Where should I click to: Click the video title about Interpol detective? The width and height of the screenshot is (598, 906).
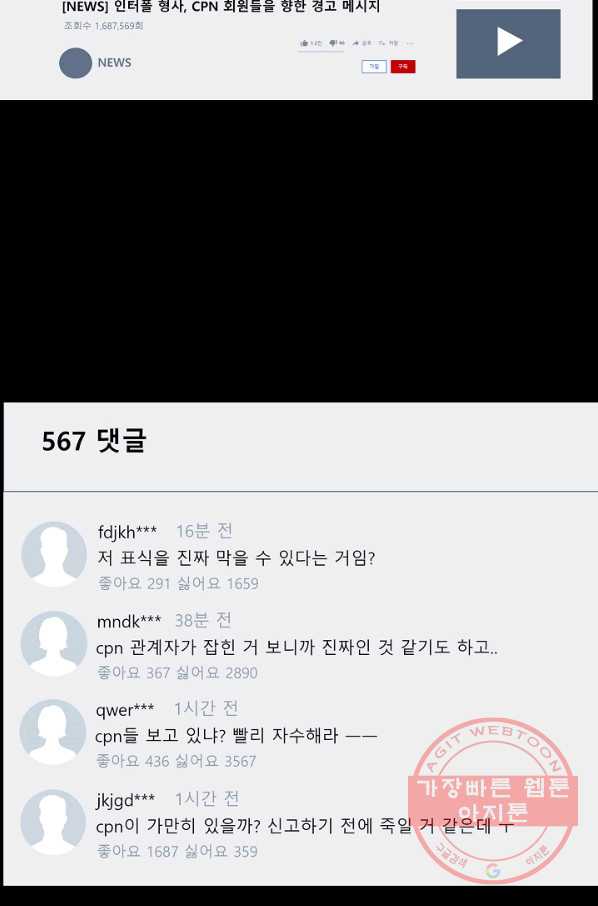coord(221,7)
